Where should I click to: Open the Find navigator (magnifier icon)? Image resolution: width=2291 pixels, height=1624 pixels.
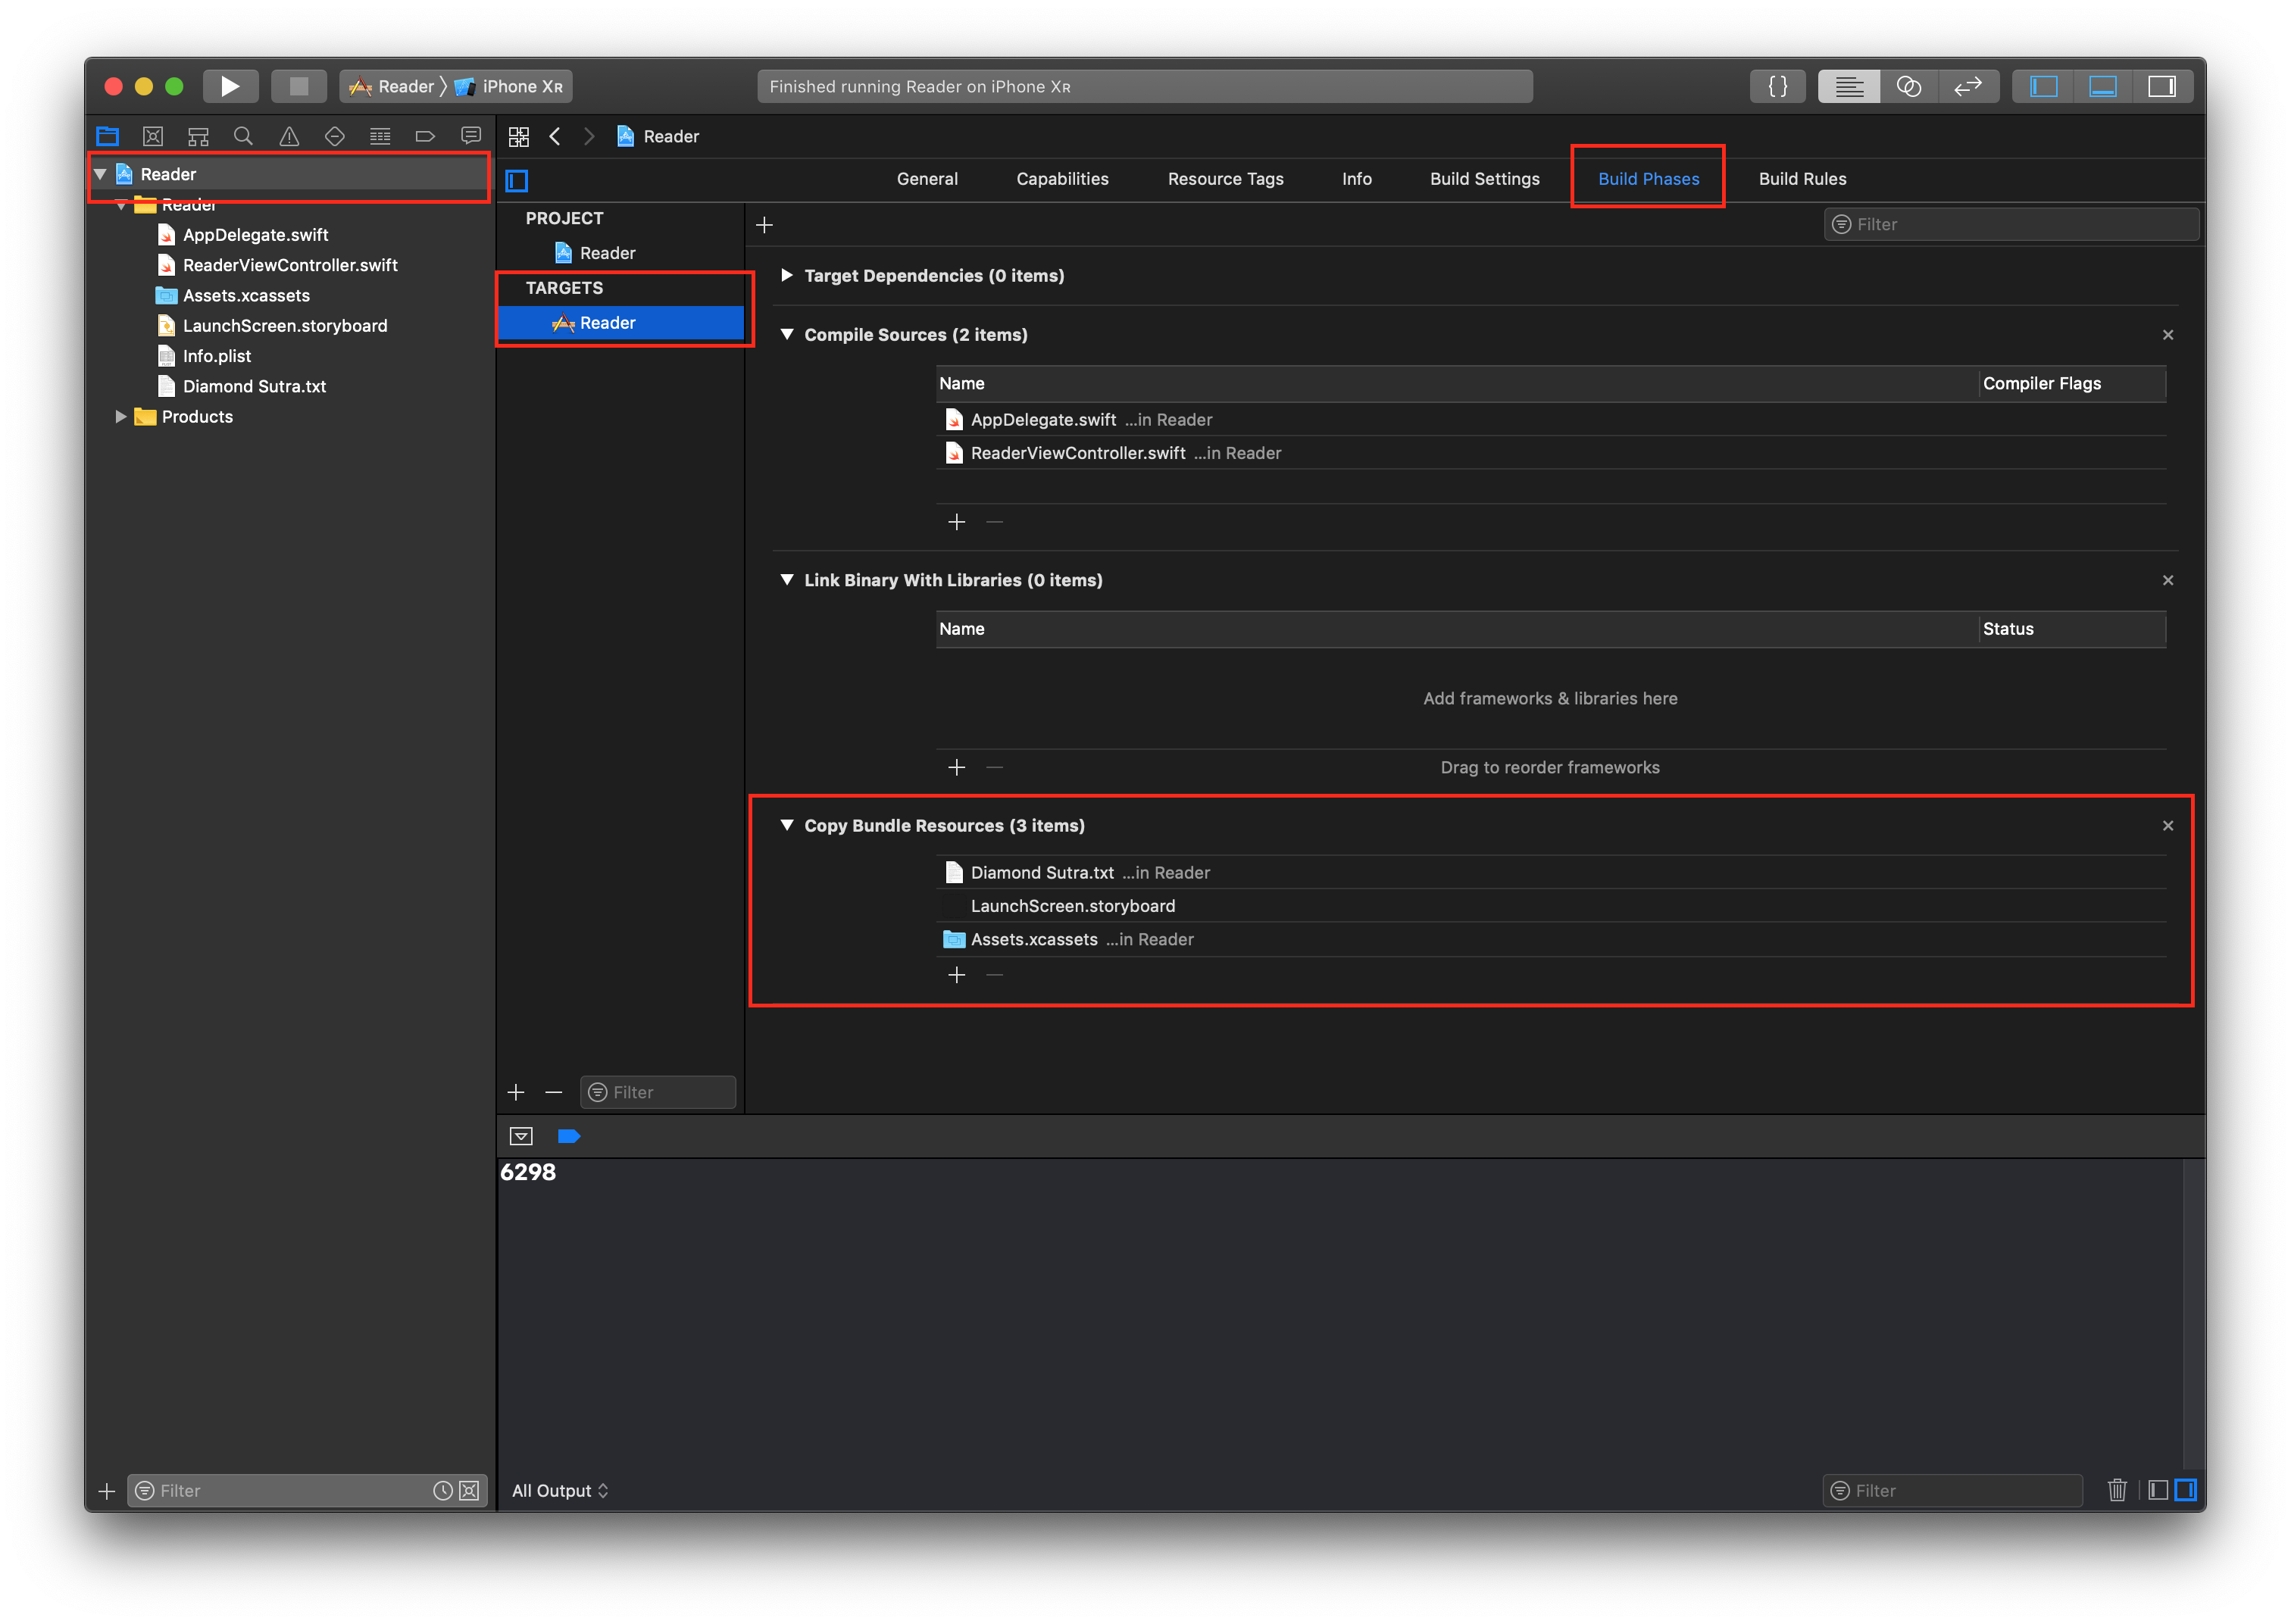coord(243,136)
